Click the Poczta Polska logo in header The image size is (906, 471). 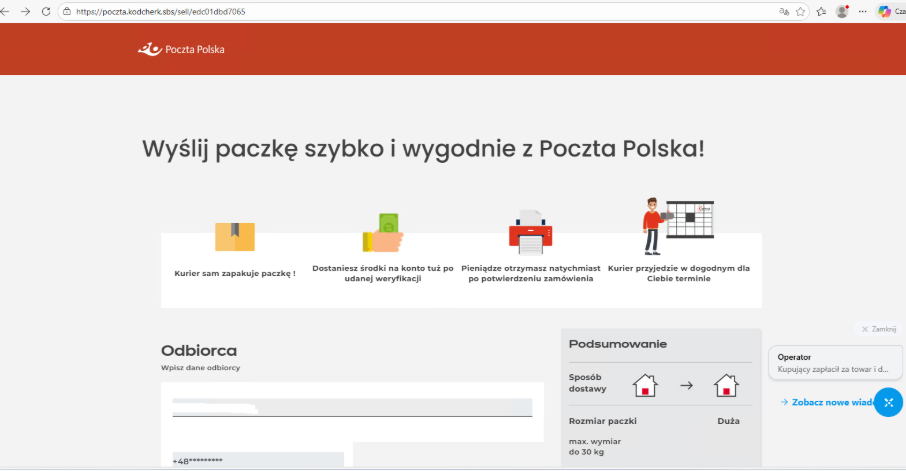(181, 49)
